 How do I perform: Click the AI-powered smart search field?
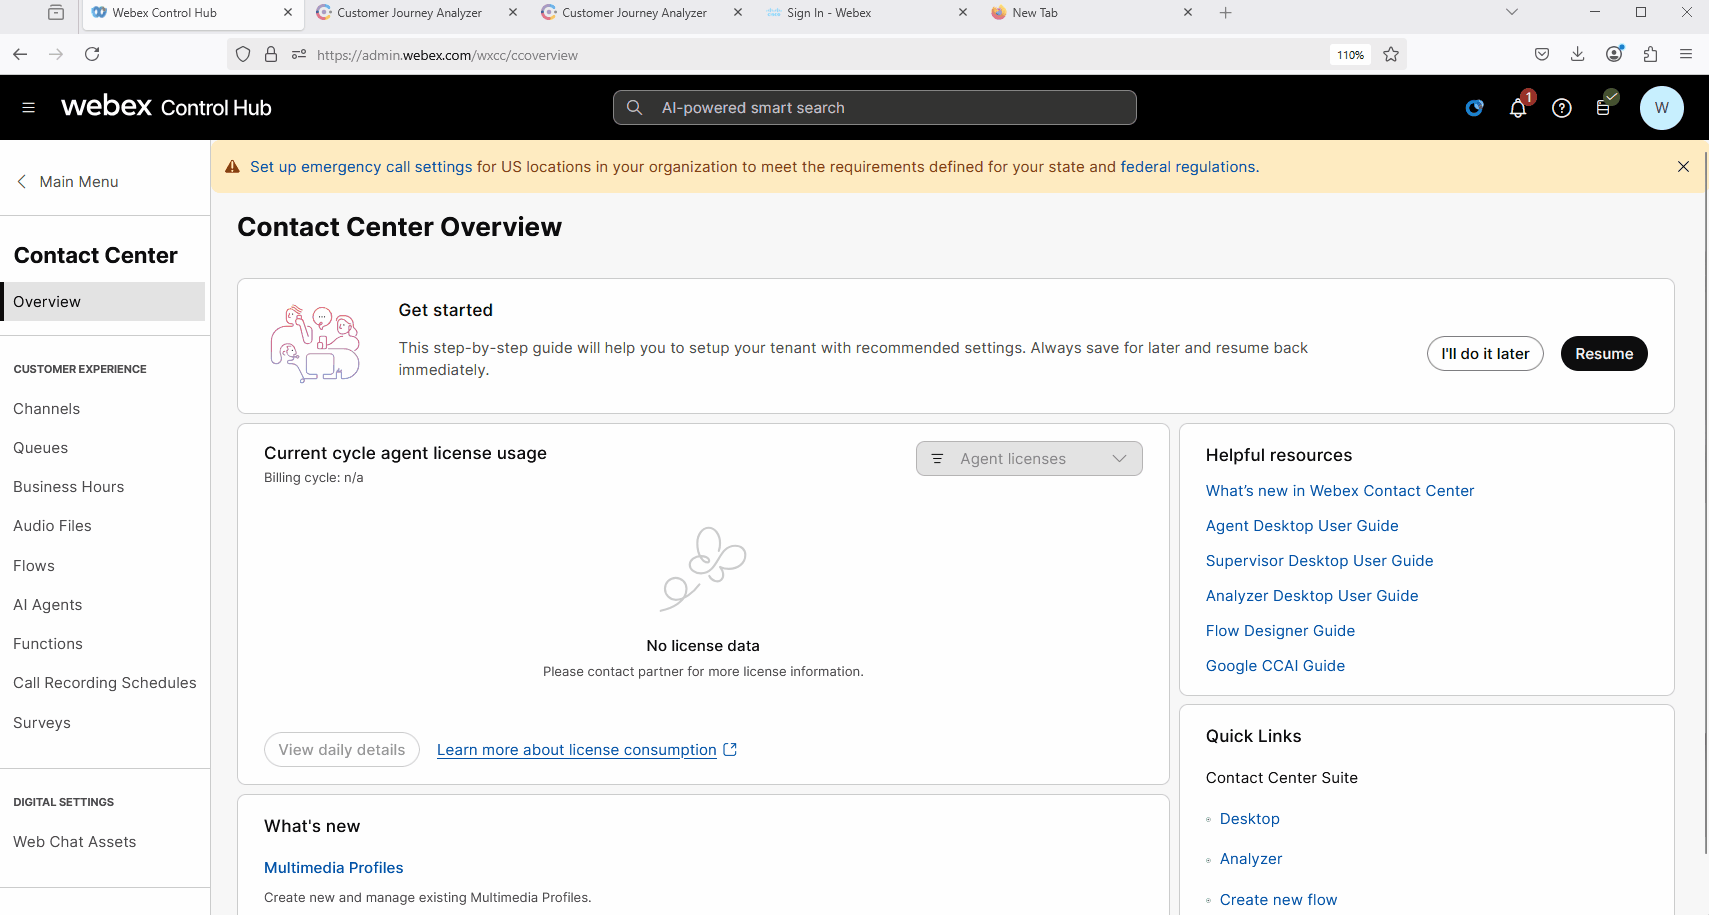pos(875,108)
